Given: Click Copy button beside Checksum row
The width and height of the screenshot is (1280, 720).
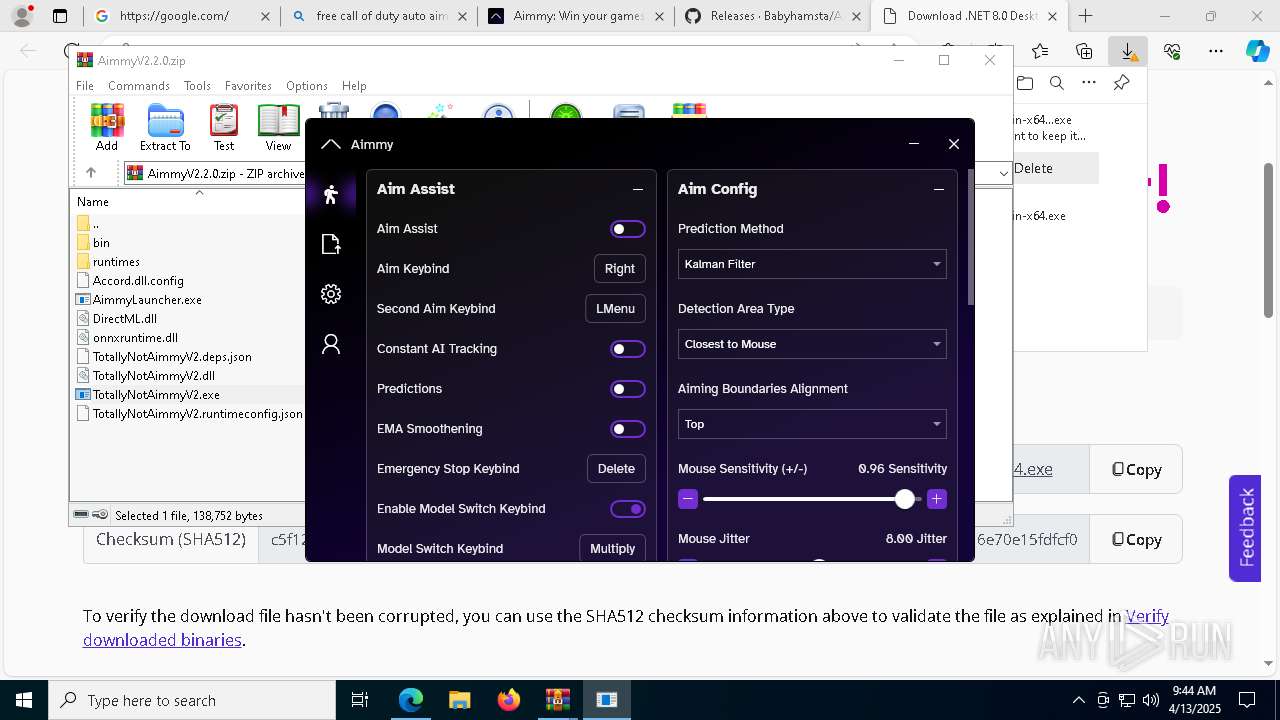Looking at the screenshot, I should (x=1136, y=539).
